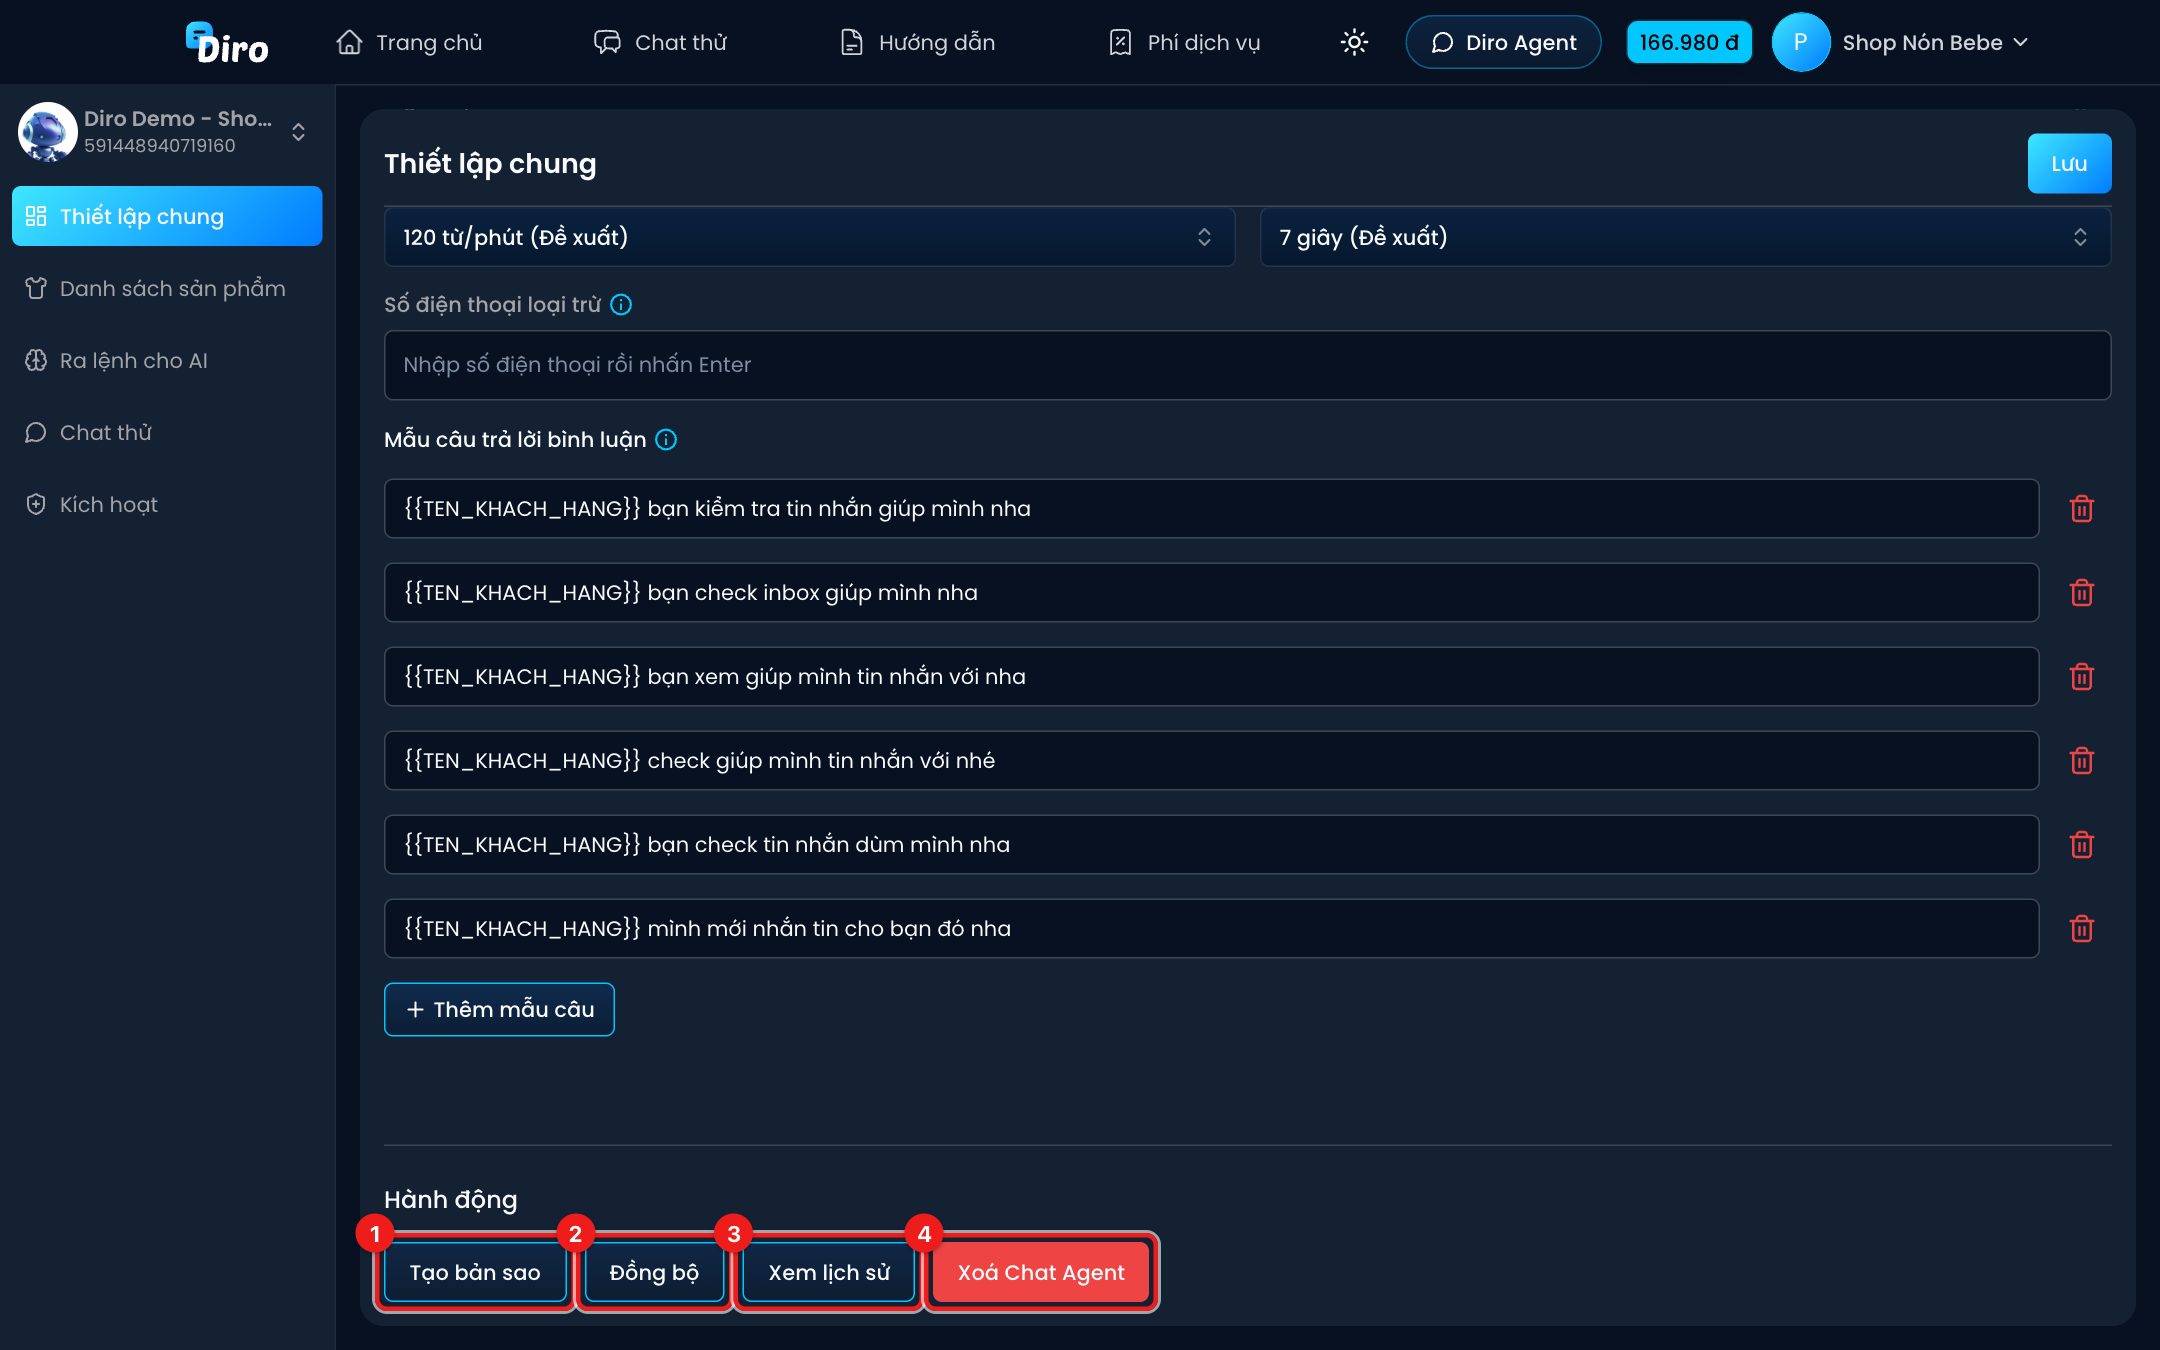The image size is (2160, 1350).
Task: Toggle the light/dark theme sun icon
Action: point(1354,42)
